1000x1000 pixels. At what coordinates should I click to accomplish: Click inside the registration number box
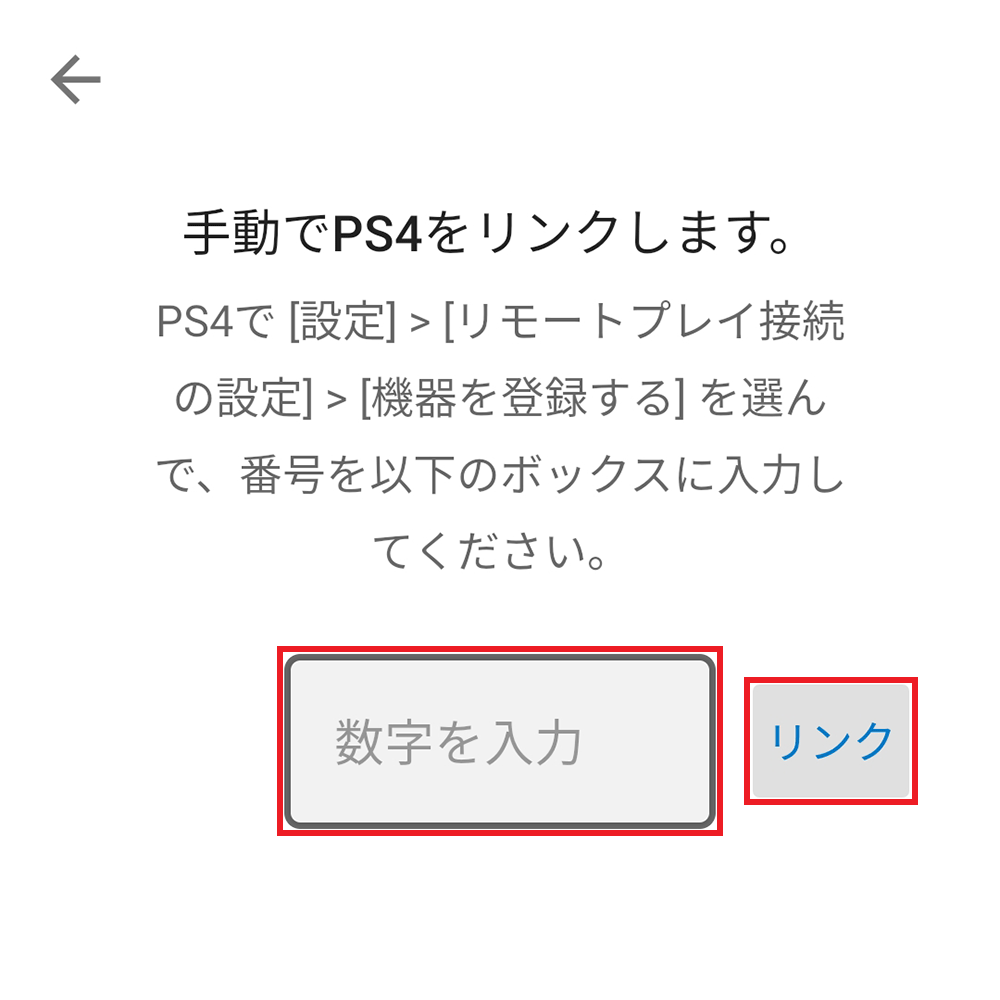coord(499,740)
